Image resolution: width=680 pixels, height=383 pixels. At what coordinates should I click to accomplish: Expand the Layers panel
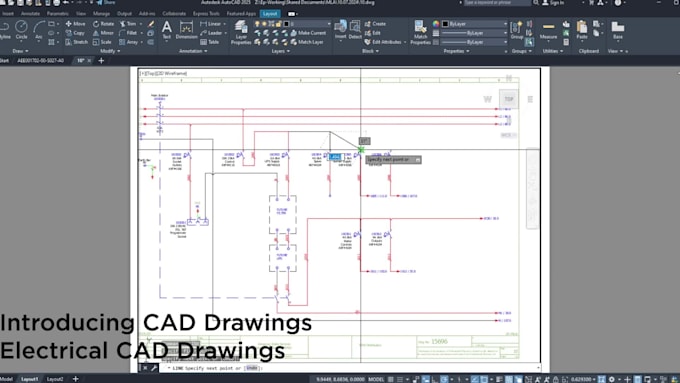tap(281, 51)
